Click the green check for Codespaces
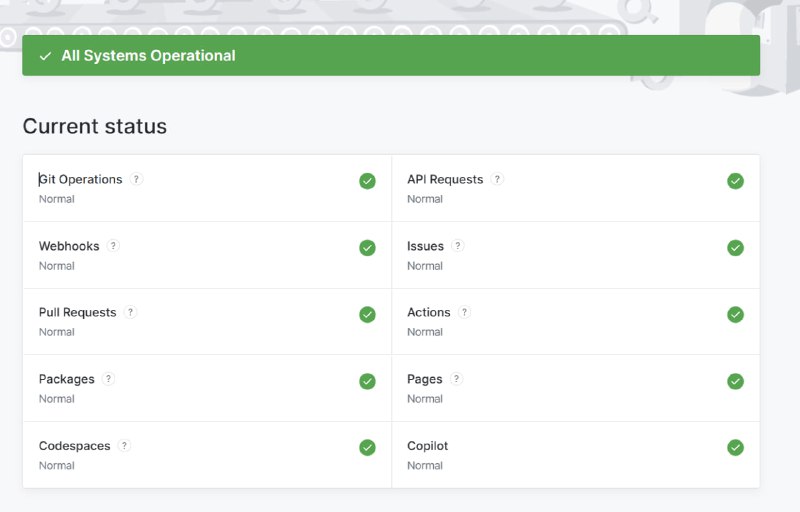This screenshot has width=800, height=512. point(367,448)
